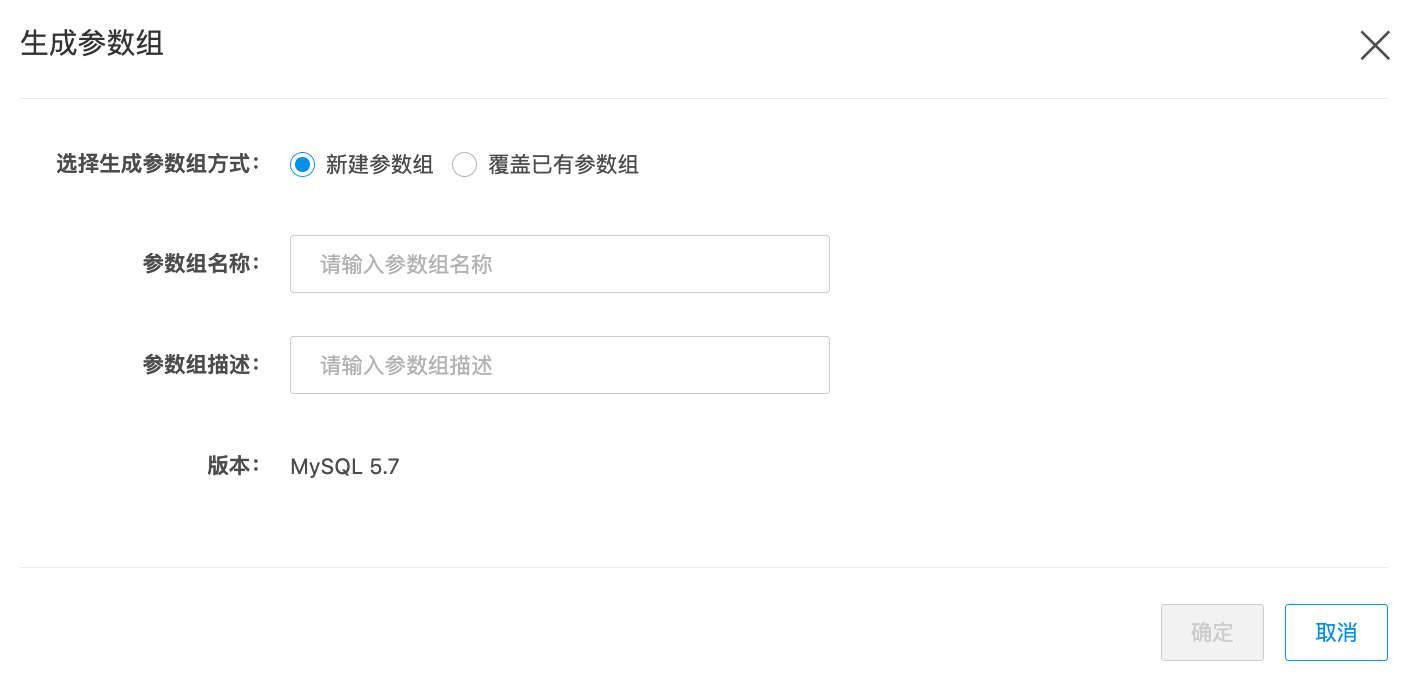Click the 参数组描述 field label
Image resolution: width=1406 pixels, height=686 pixels.
[x=200, y=365]
